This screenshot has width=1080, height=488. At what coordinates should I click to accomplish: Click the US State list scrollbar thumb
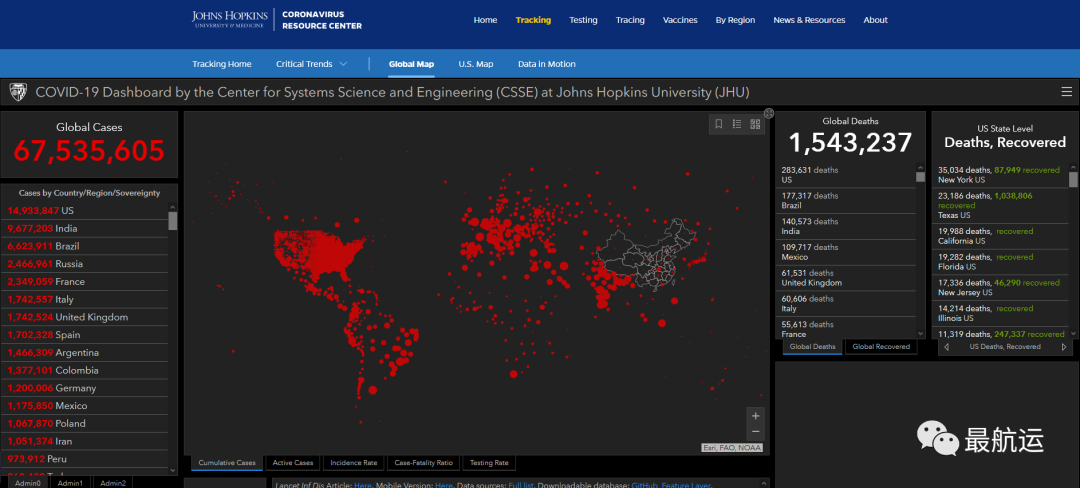point(1072,180)
